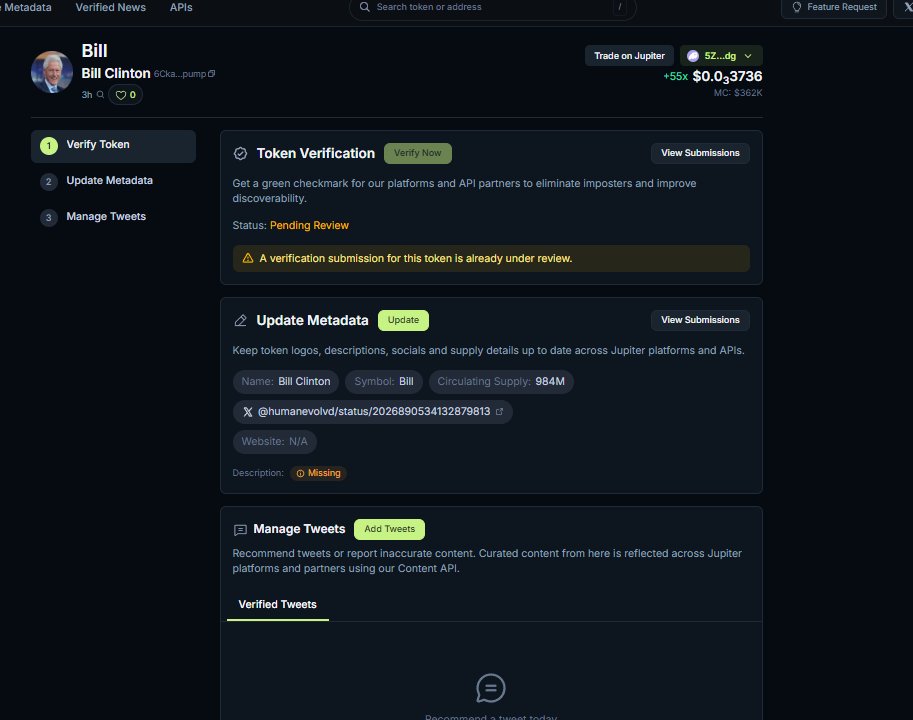
Task: Open the APIs nav item
Action: point(181,8)
